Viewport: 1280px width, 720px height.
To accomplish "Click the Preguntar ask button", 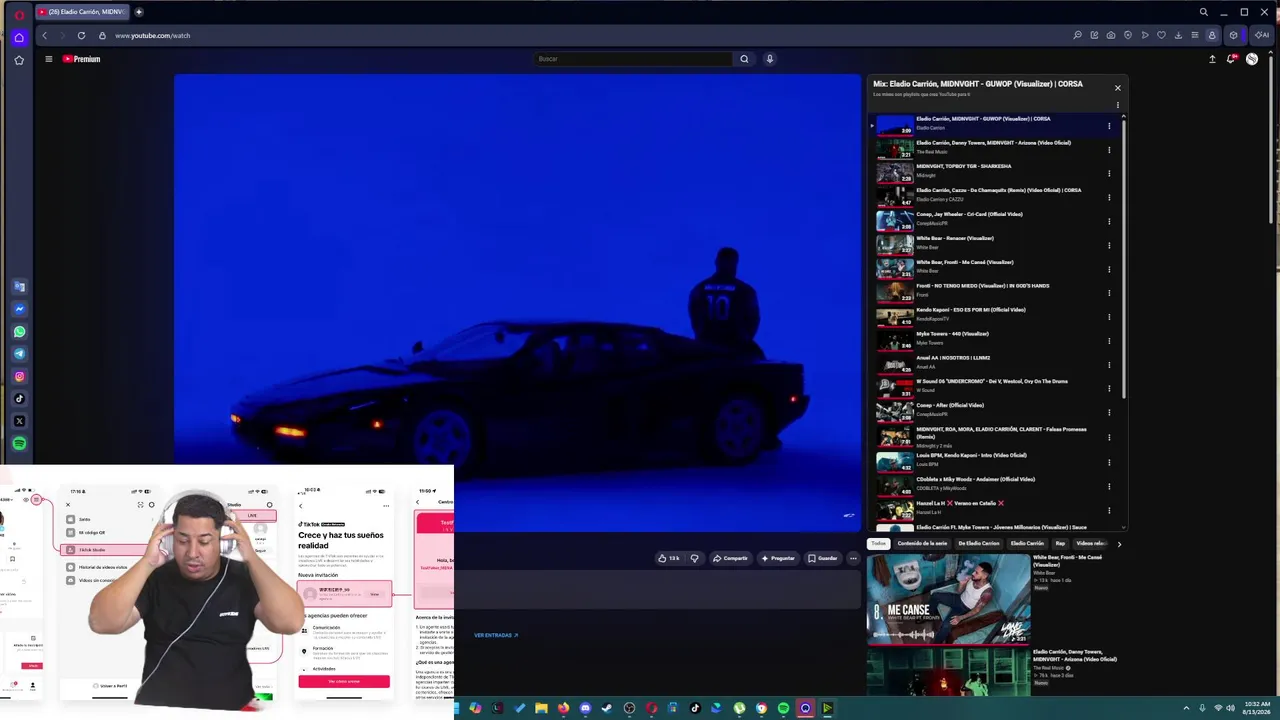I will [x=778, y=558].
